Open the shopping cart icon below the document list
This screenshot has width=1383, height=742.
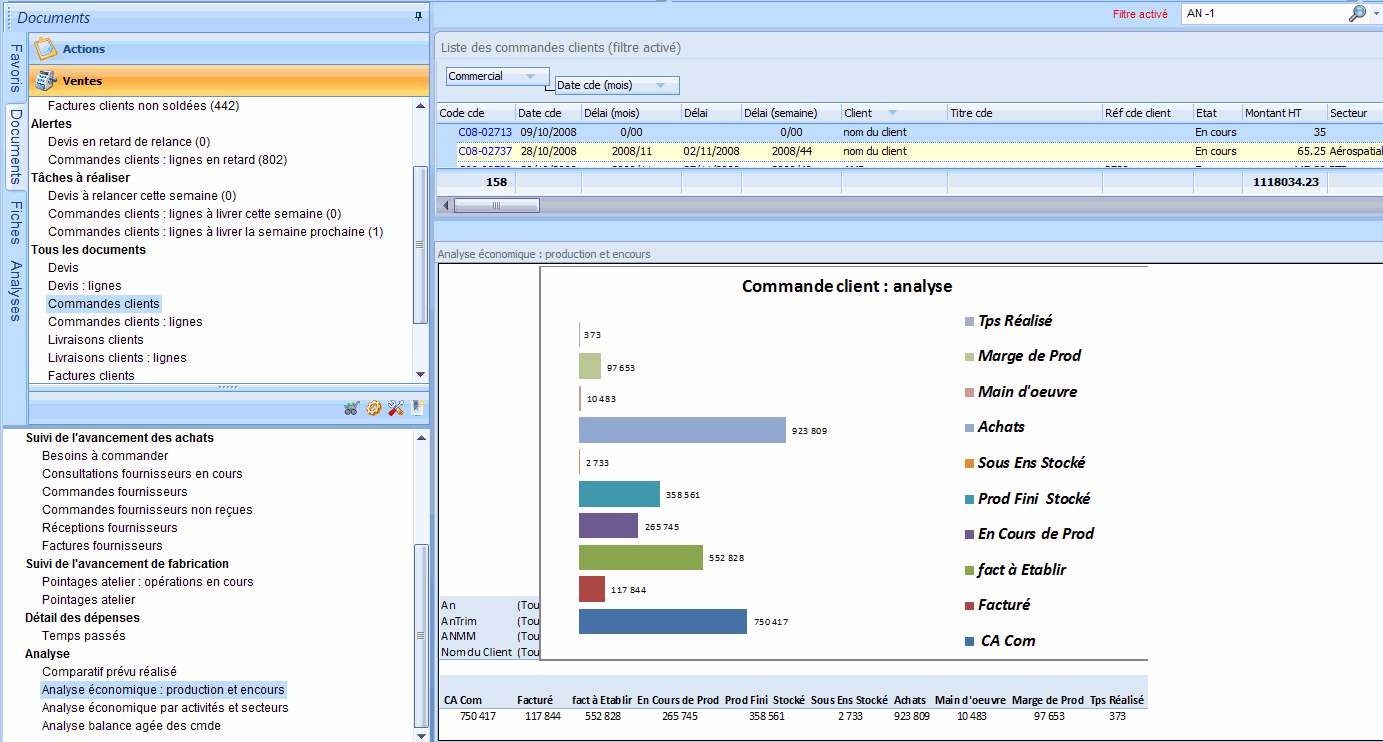coord(351,408)
